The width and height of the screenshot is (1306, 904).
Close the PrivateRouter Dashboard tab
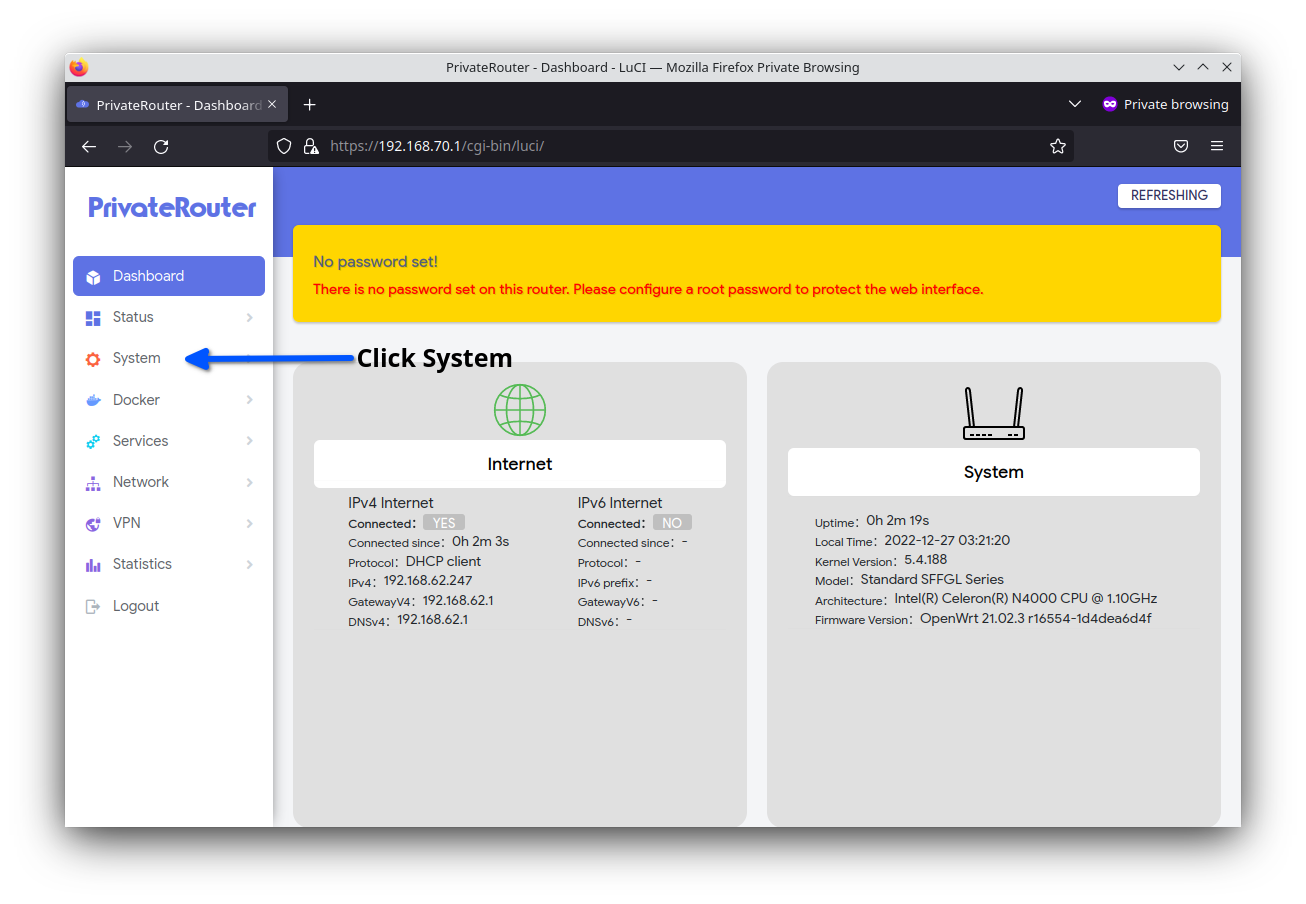point(272,104)
